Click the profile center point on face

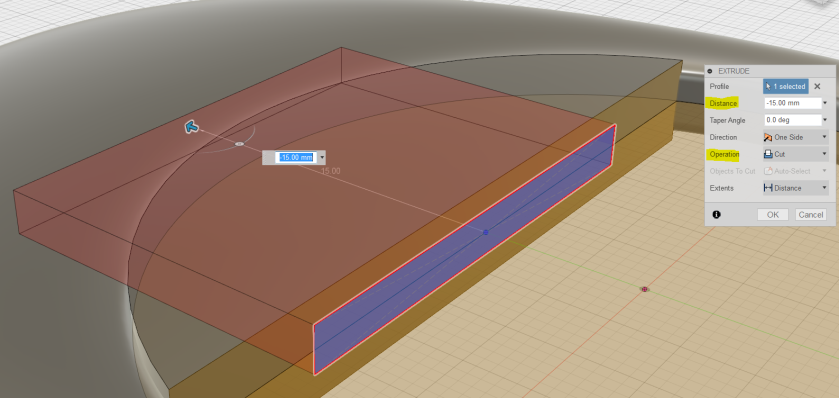[x=486, y=232]
